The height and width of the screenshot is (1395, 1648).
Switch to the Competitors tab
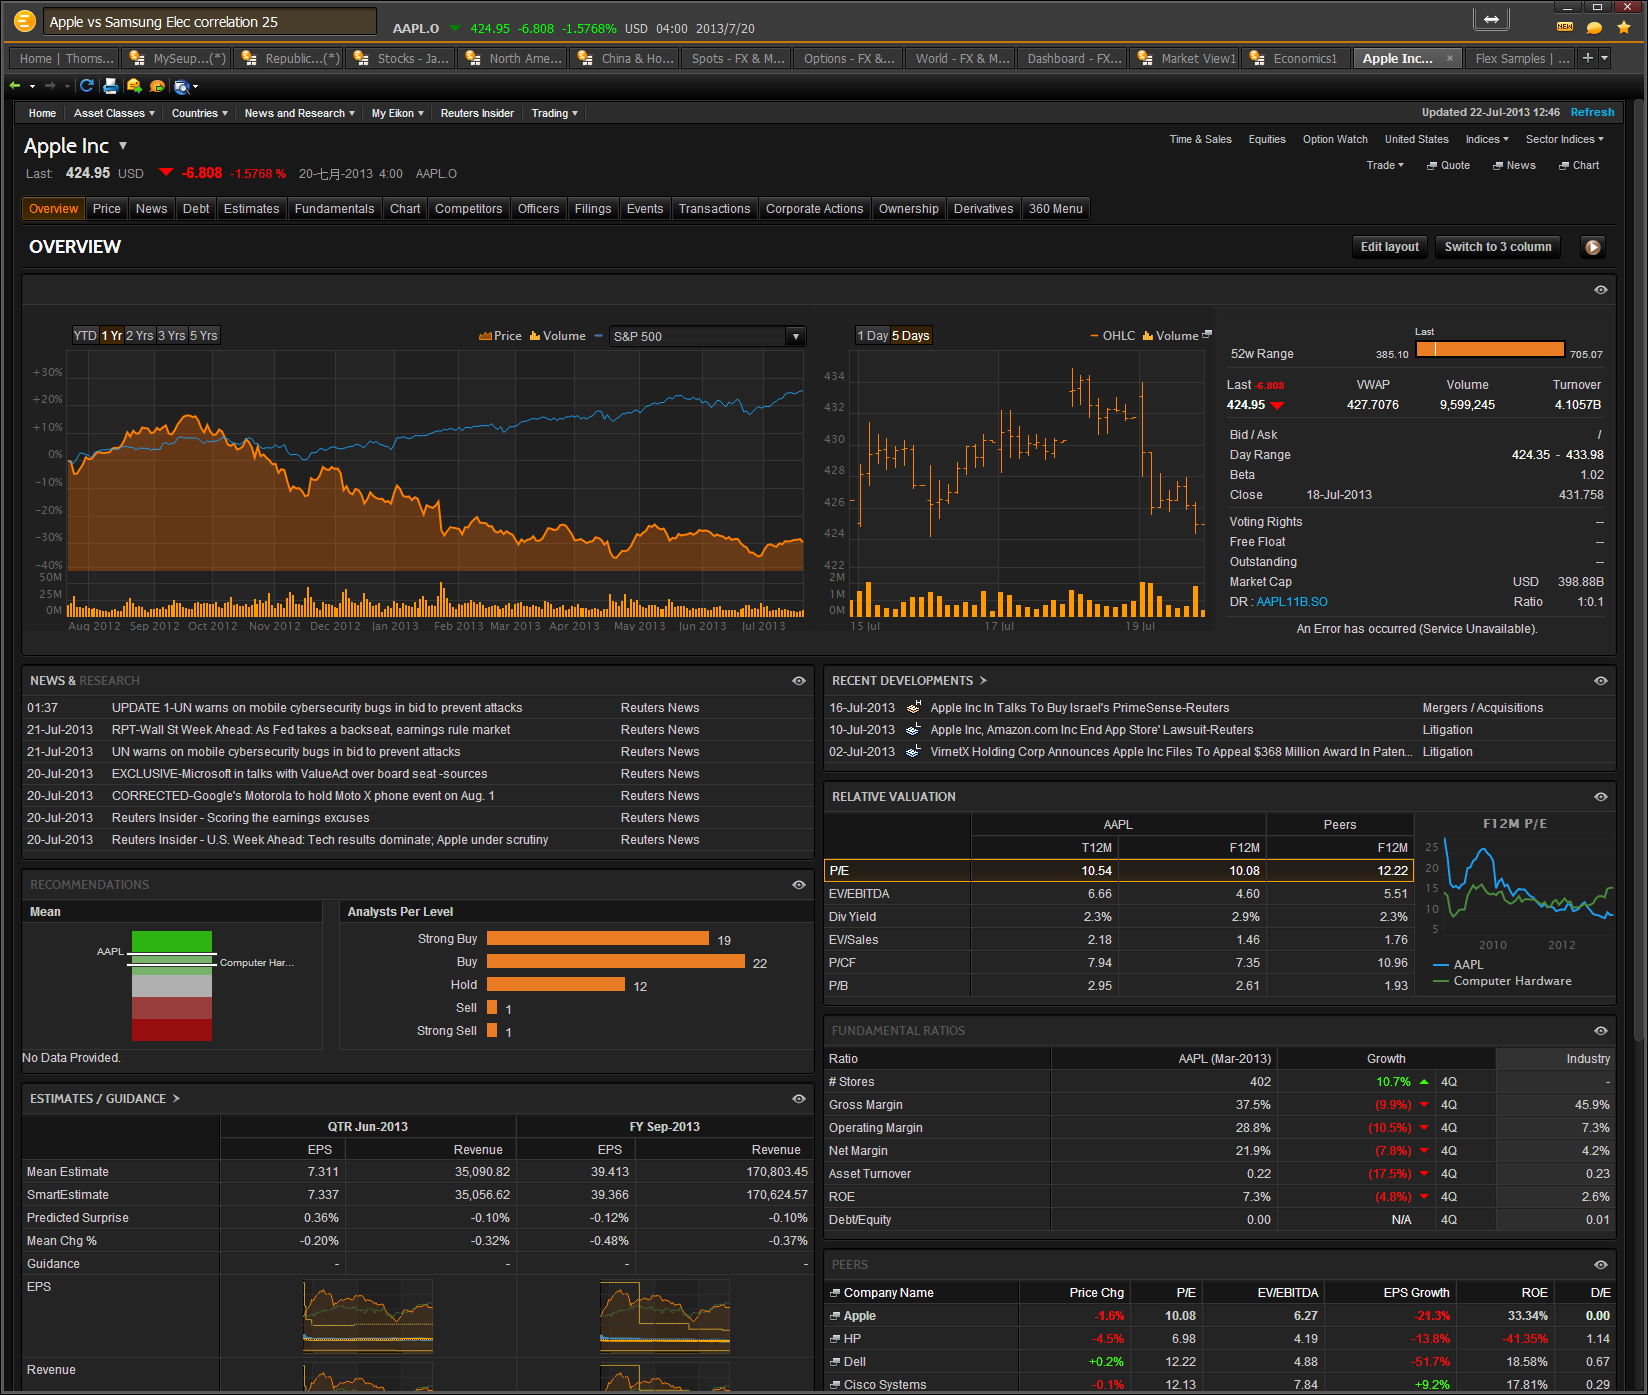(468, 209)
